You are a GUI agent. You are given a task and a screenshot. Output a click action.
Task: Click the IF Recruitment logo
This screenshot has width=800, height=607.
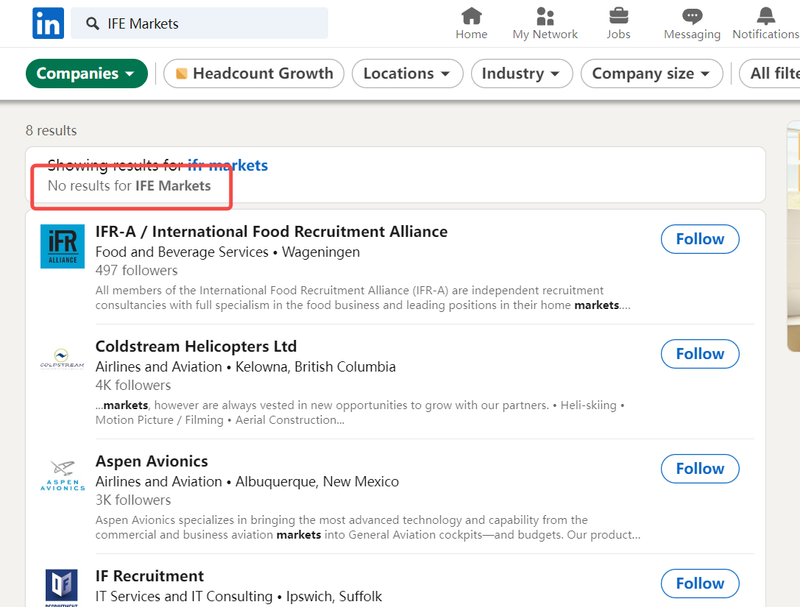click(62, 587)
